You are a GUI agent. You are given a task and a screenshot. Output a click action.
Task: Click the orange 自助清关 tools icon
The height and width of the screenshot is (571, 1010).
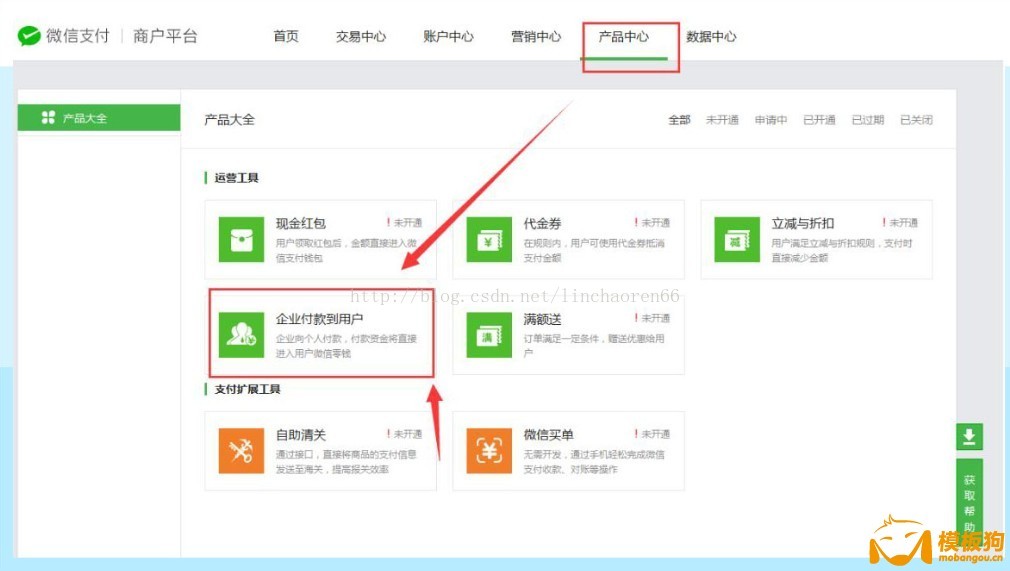click(x=241, y=450)
